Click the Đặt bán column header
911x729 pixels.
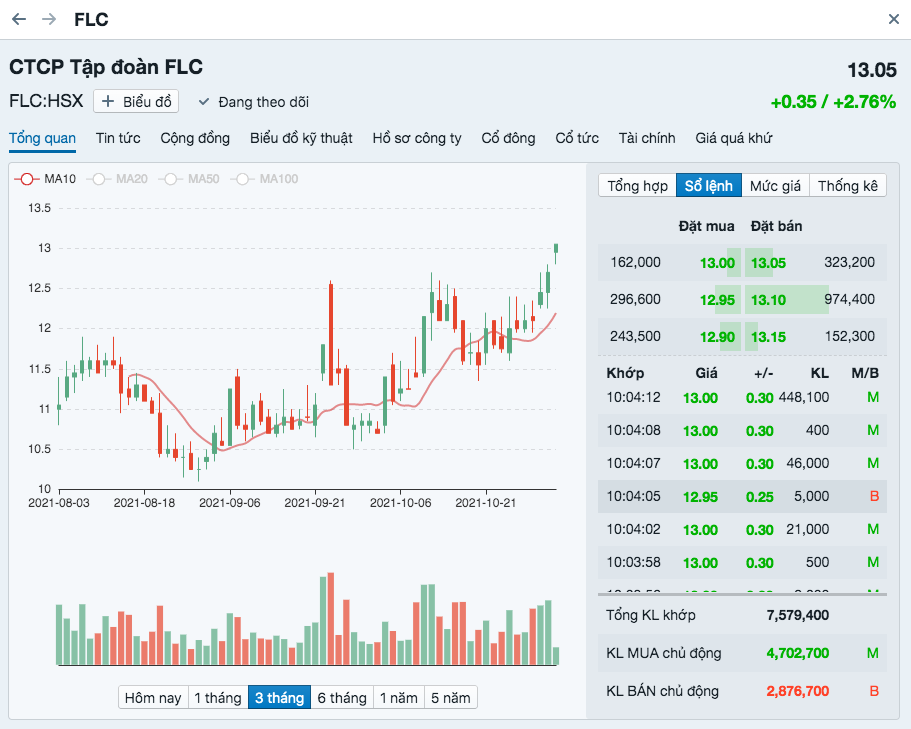[776, 226]
